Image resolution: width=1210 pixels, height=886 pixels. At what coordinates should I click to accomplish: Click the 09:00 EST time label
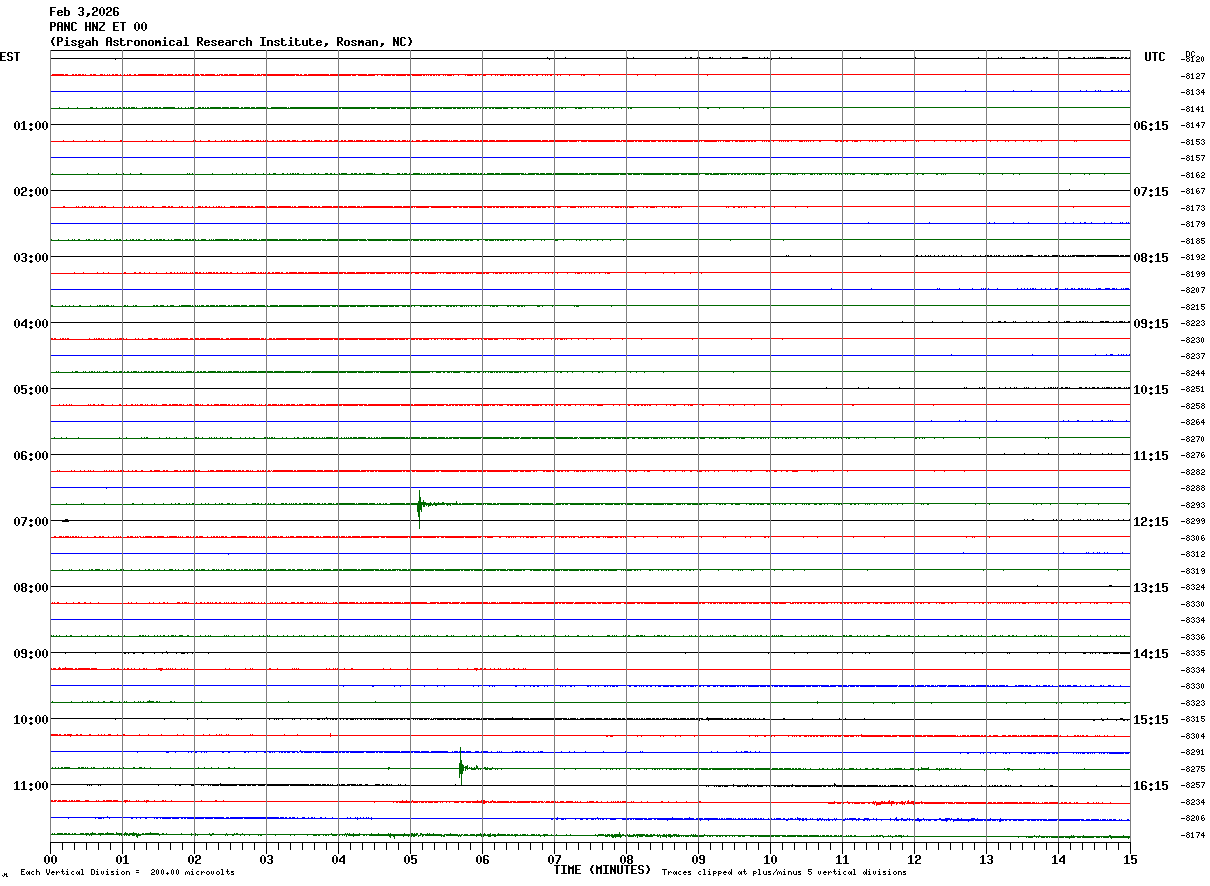point(31,654)
